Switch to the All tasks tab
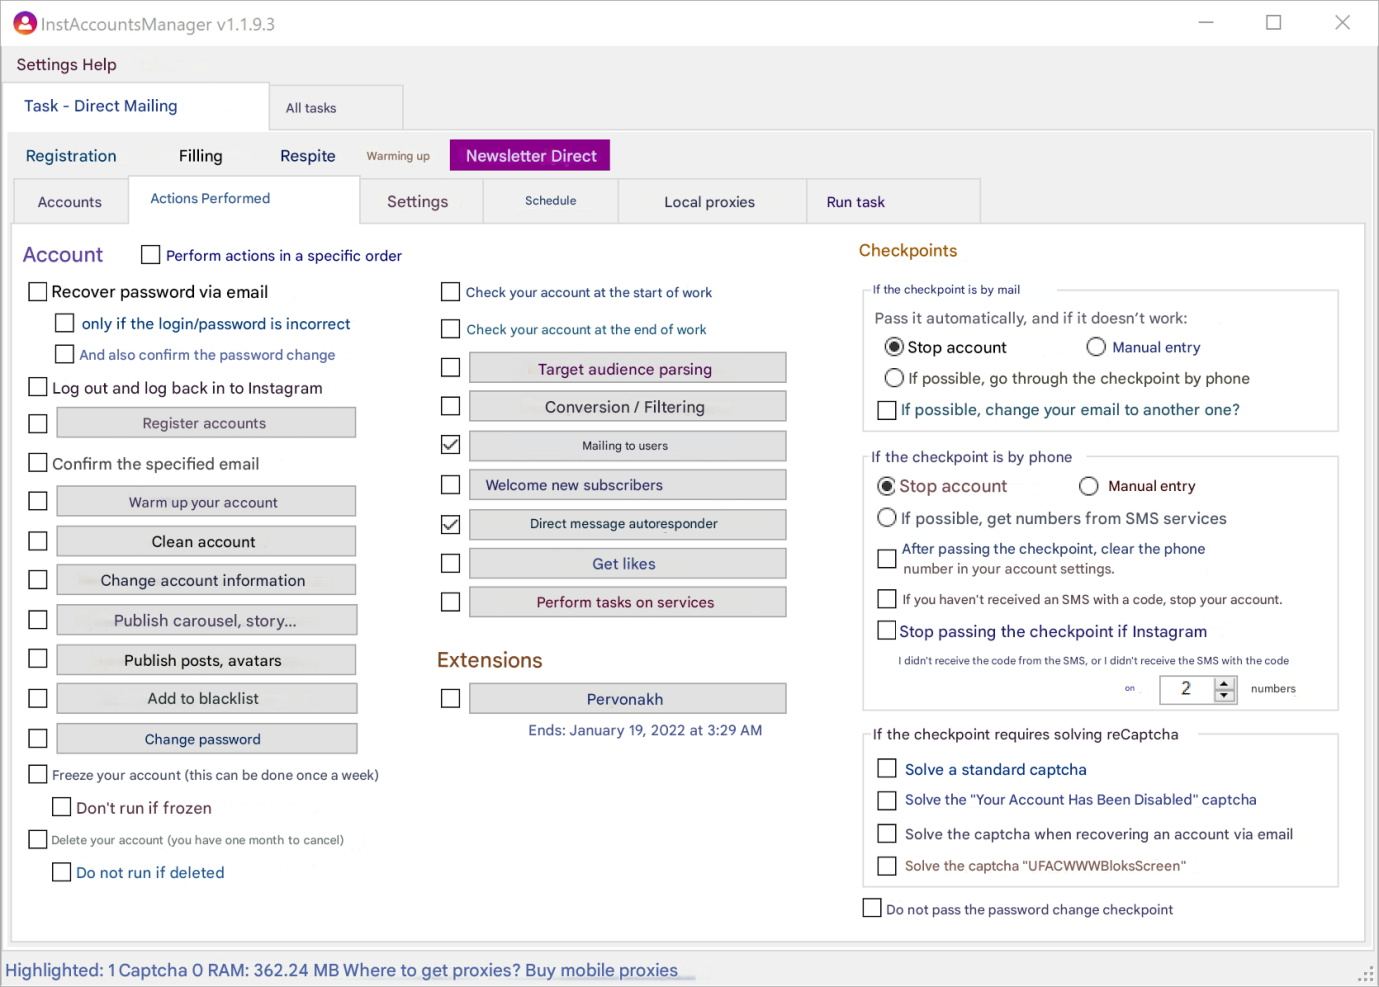This screenshot has height=987, width=1379. click(311, 108)
